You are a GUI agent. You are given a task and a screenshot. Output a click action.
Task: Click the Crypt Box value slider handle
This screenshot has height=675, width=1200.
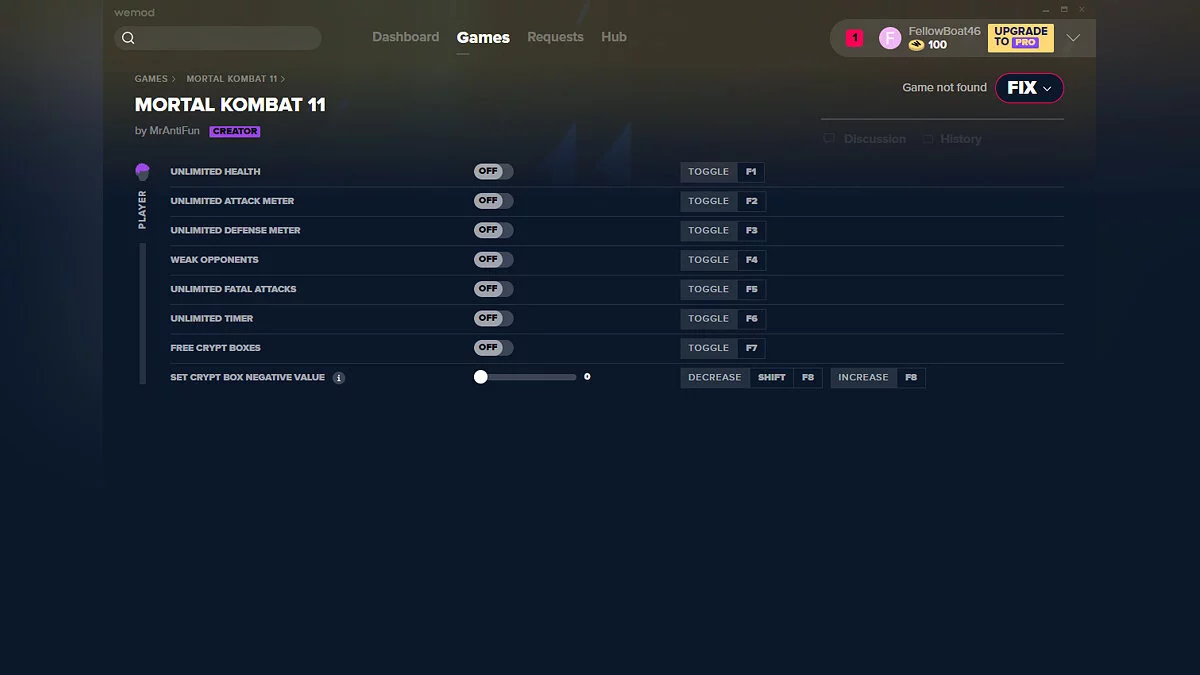tap(481, 377)
